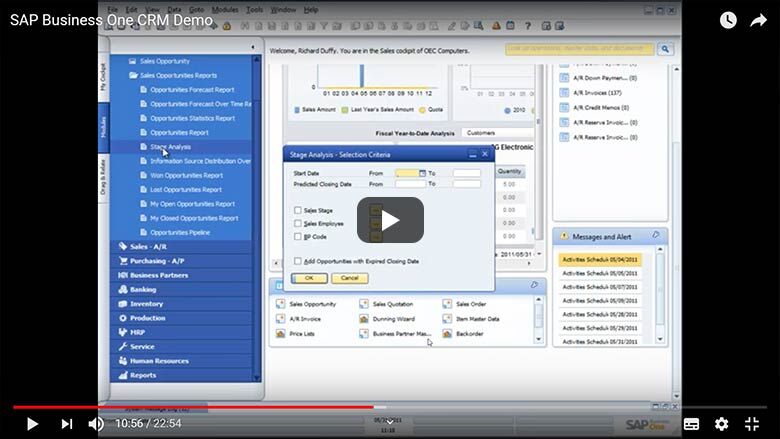Open the Help menu
This screenshot has width=780, height=439.
pos(311,9)
